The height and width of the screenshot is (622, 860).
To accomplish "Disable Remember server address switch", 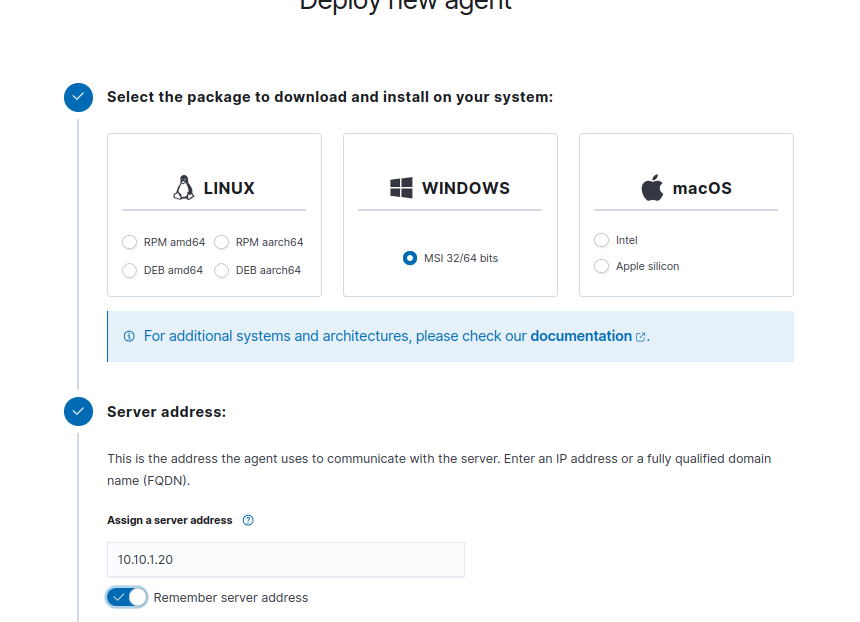I will coord(127,597).
